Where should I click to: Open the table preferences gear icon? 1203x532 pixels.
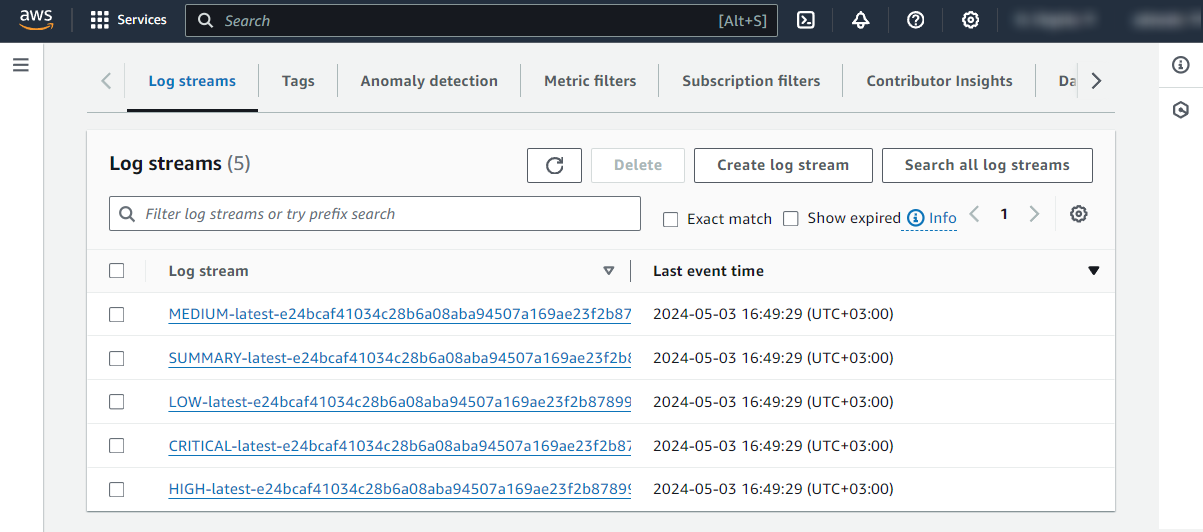tap(1078, 214)
